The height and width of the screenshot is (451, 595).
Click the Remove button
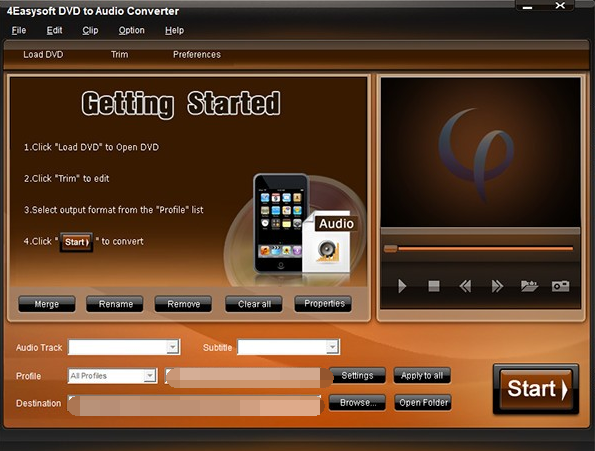183,304
